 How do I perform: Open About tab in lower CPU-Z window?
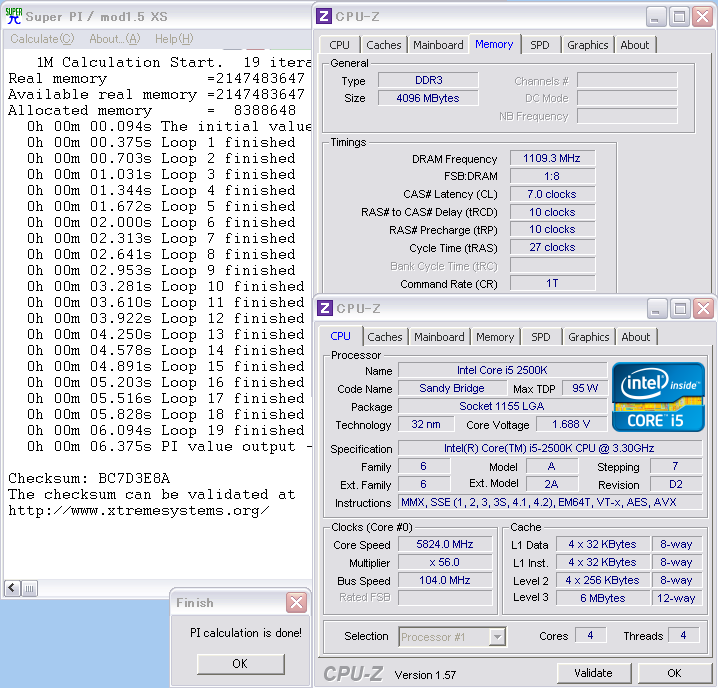(x=636, y=337)
